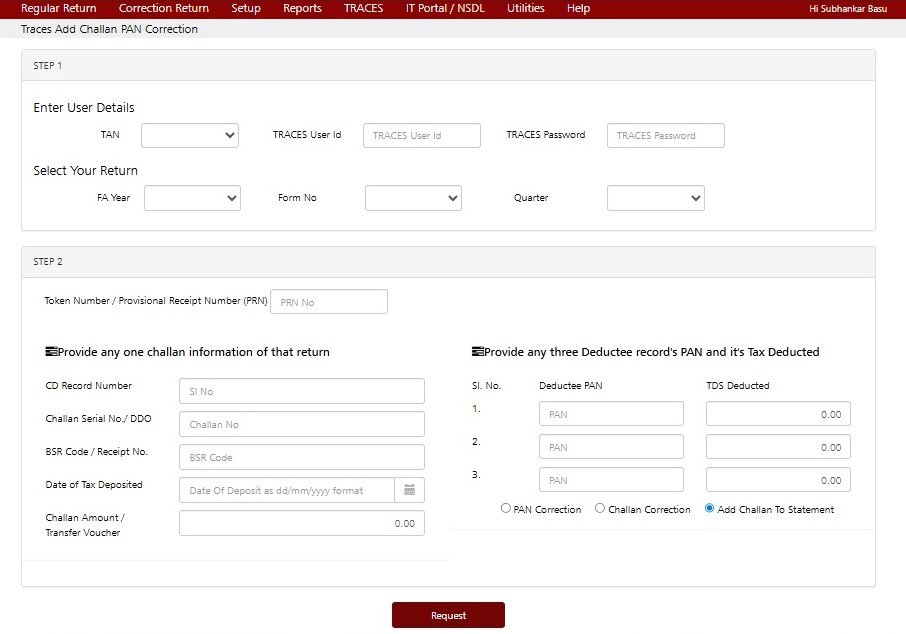Click the TRACES User Id input field
The image size is (906, 634).
[x=421, y=135]
